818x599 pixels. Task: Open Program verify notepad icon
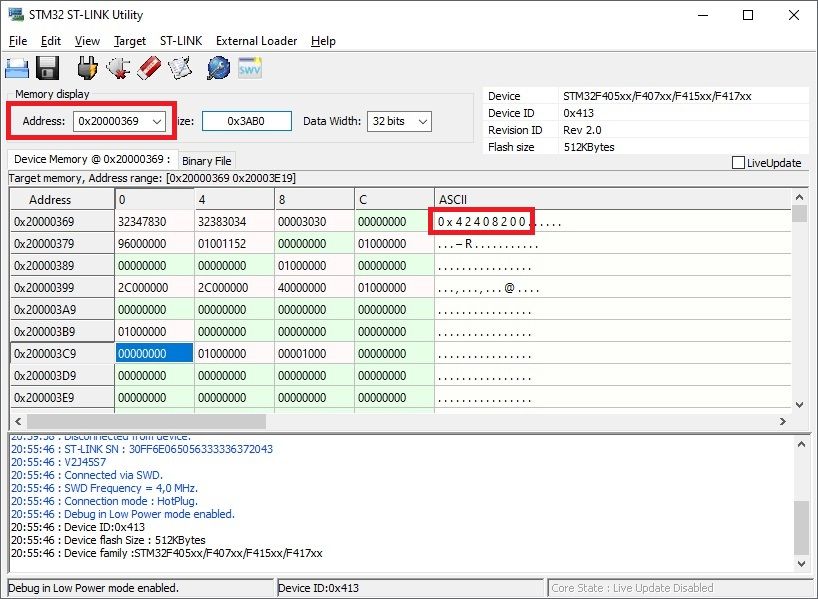point(180,68)
